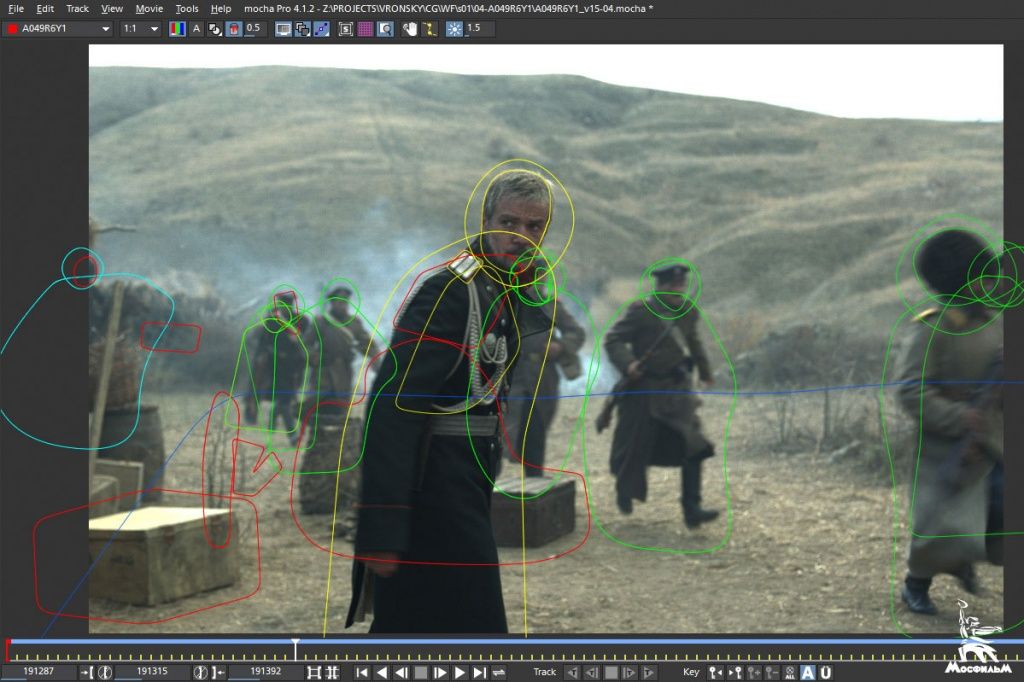This screenshot has width=1024, height=682.
Task: Toggle the show layer outlines monitor icon
Action: point(283,29)
